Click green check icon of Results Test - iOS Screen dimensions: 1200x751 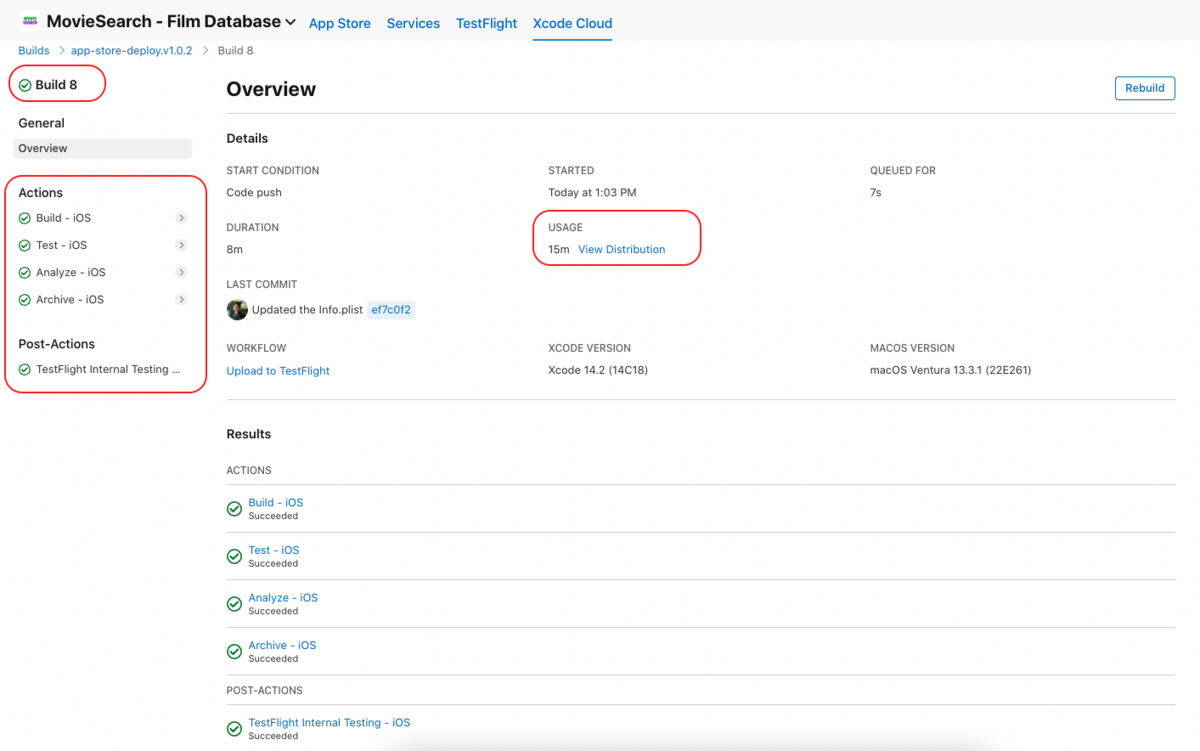234,556
